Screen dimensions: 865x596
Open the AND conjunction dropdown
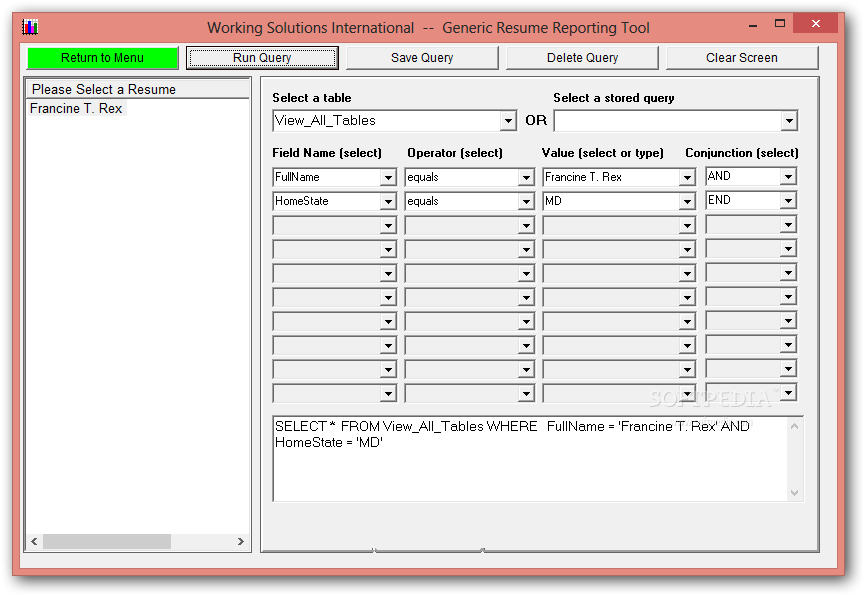pyautogui.click(x=788, y=177)
